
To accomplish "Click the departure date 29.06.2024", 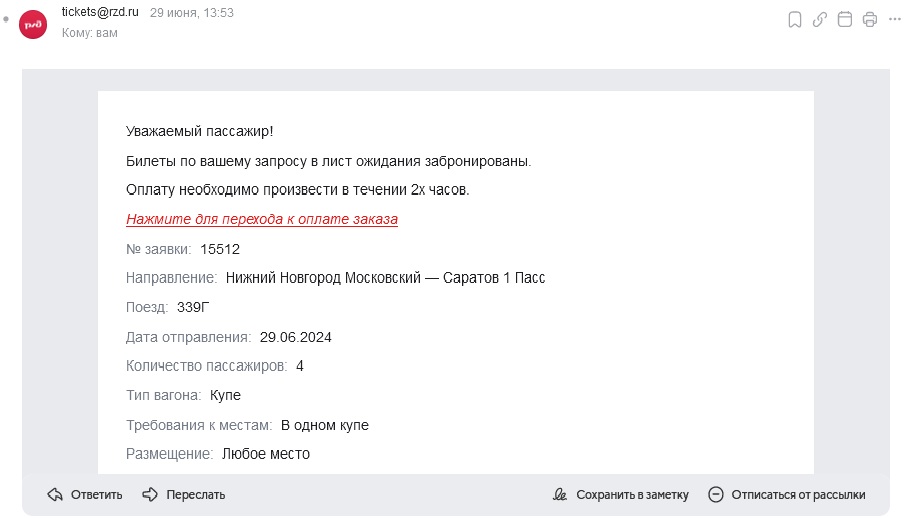I will pos(295,337).
